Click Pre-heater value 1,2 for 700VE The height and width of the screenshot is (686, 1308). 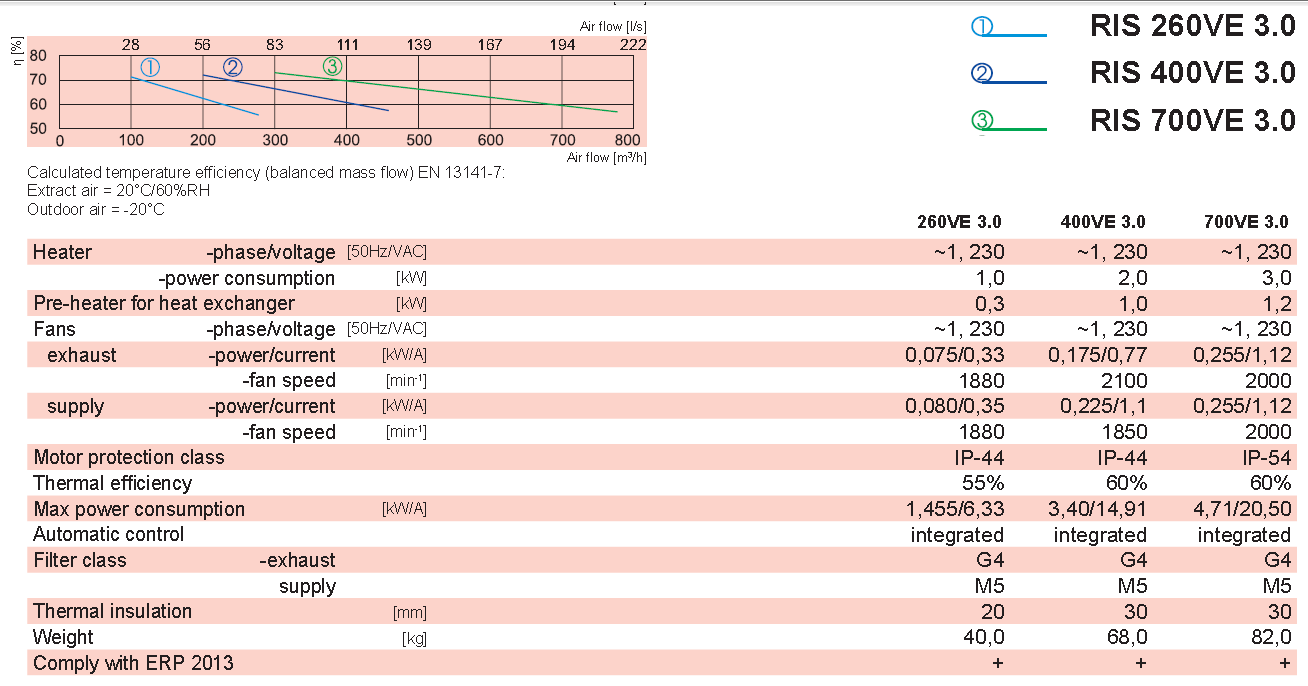click(1278, 303)
